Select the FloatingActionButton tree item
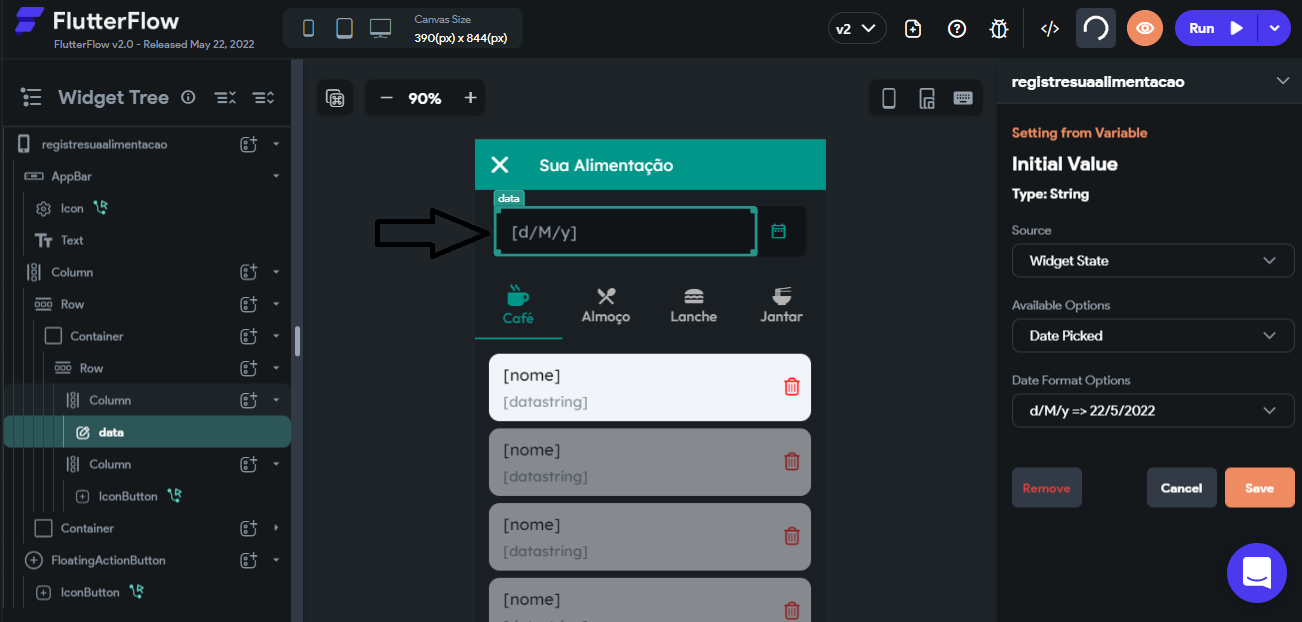This screenshot has width=1302, height=622. (108, 560)
